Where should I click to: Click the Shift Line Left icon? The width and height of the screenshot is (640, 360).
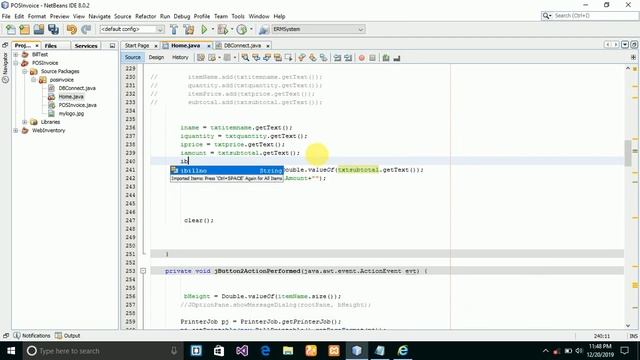click(x=338, y=58)
